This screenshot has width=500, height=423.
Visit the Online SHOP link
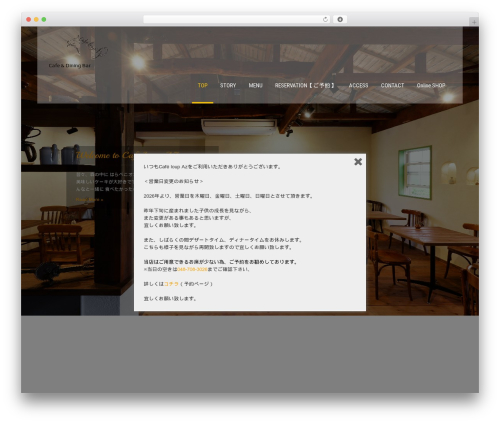click(x=431, y=86)
